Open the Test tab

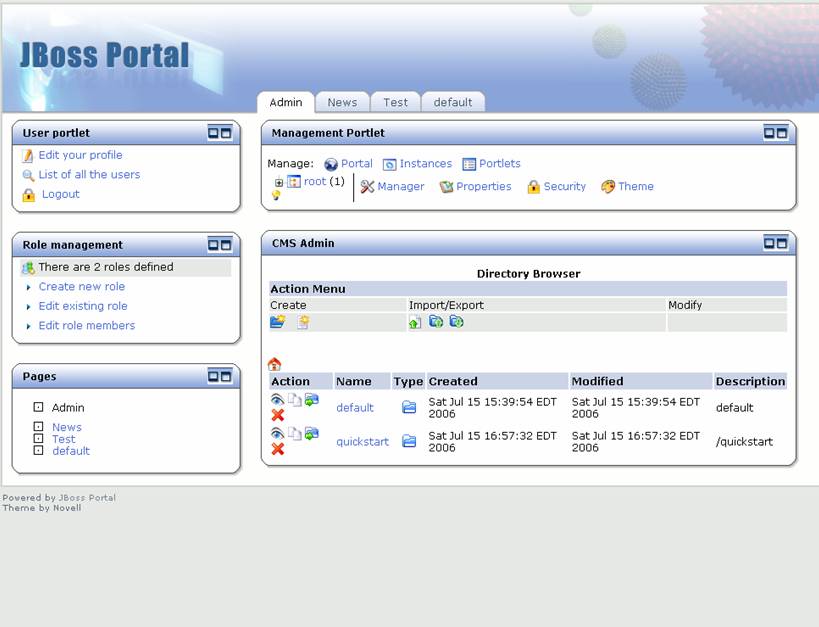point(395,102)
